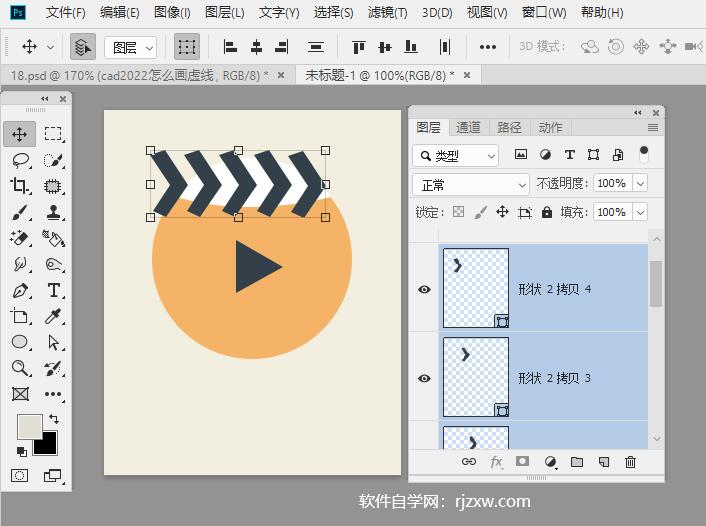Open the 滤镜(T) menu
This screenshot has height=526, width=706.
(387, 13)
